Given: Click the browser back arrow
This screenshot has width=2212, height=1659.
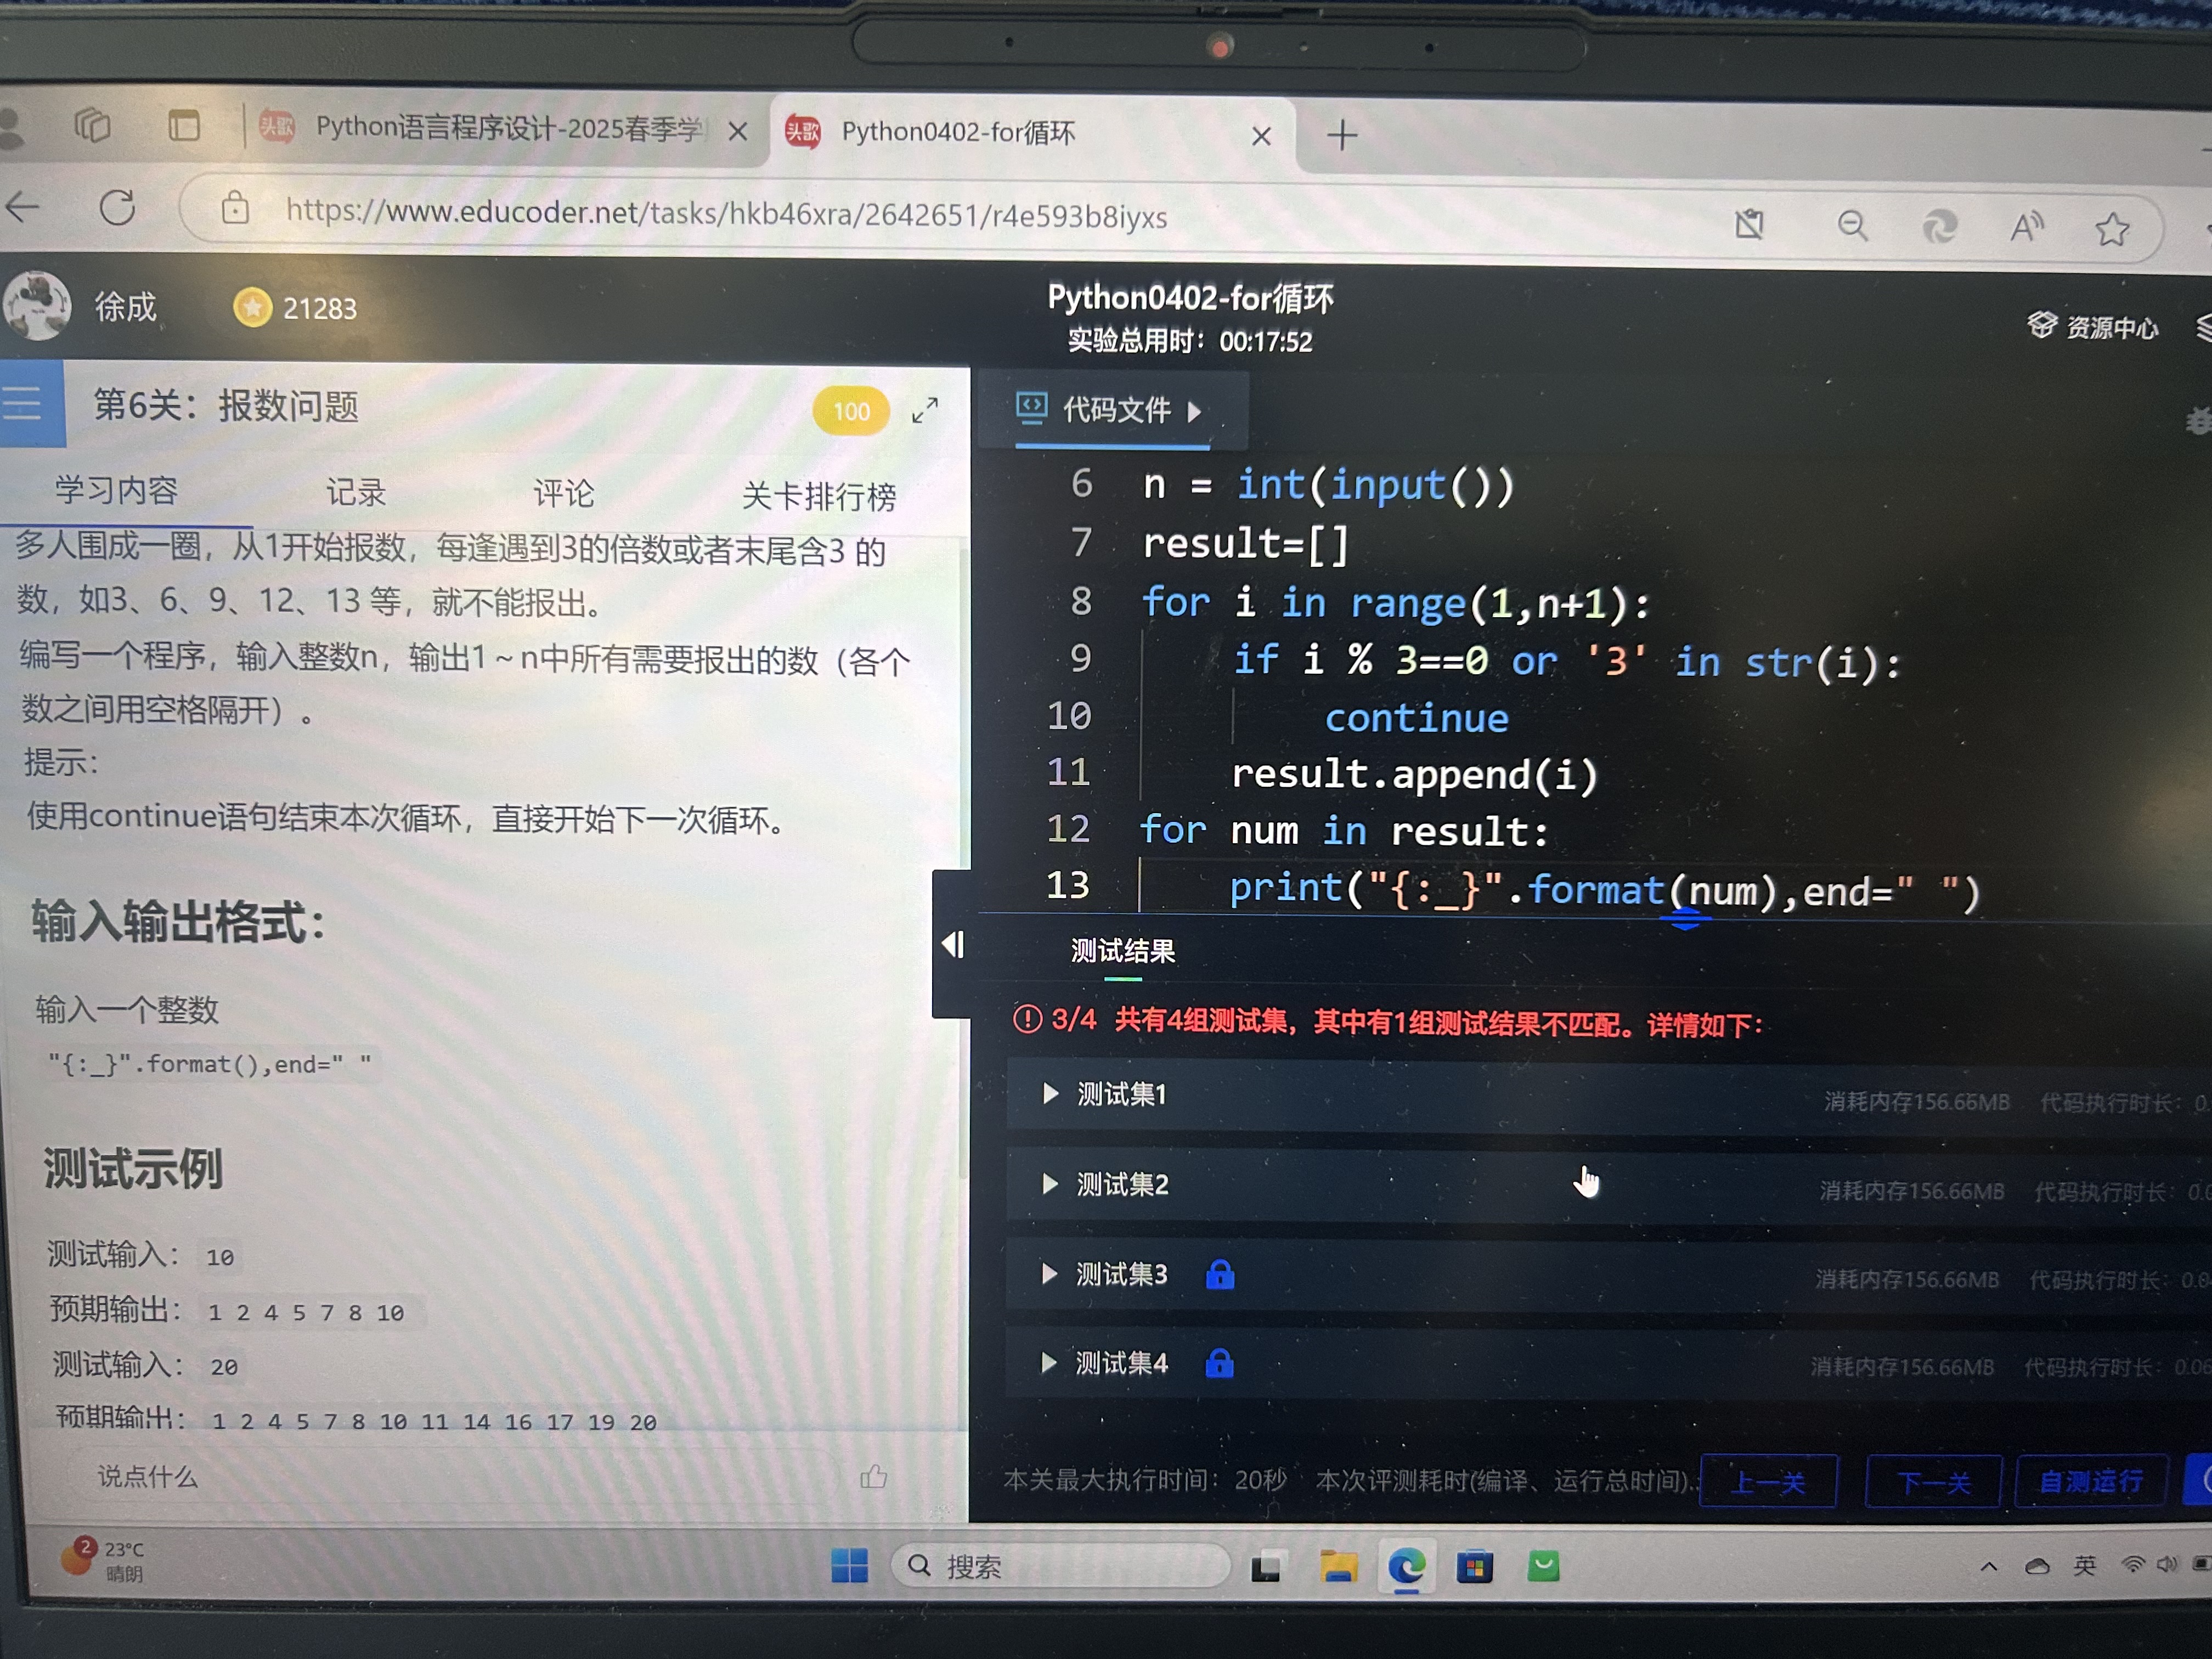Looking at the screenshot, I should click(x=23, y=208).
